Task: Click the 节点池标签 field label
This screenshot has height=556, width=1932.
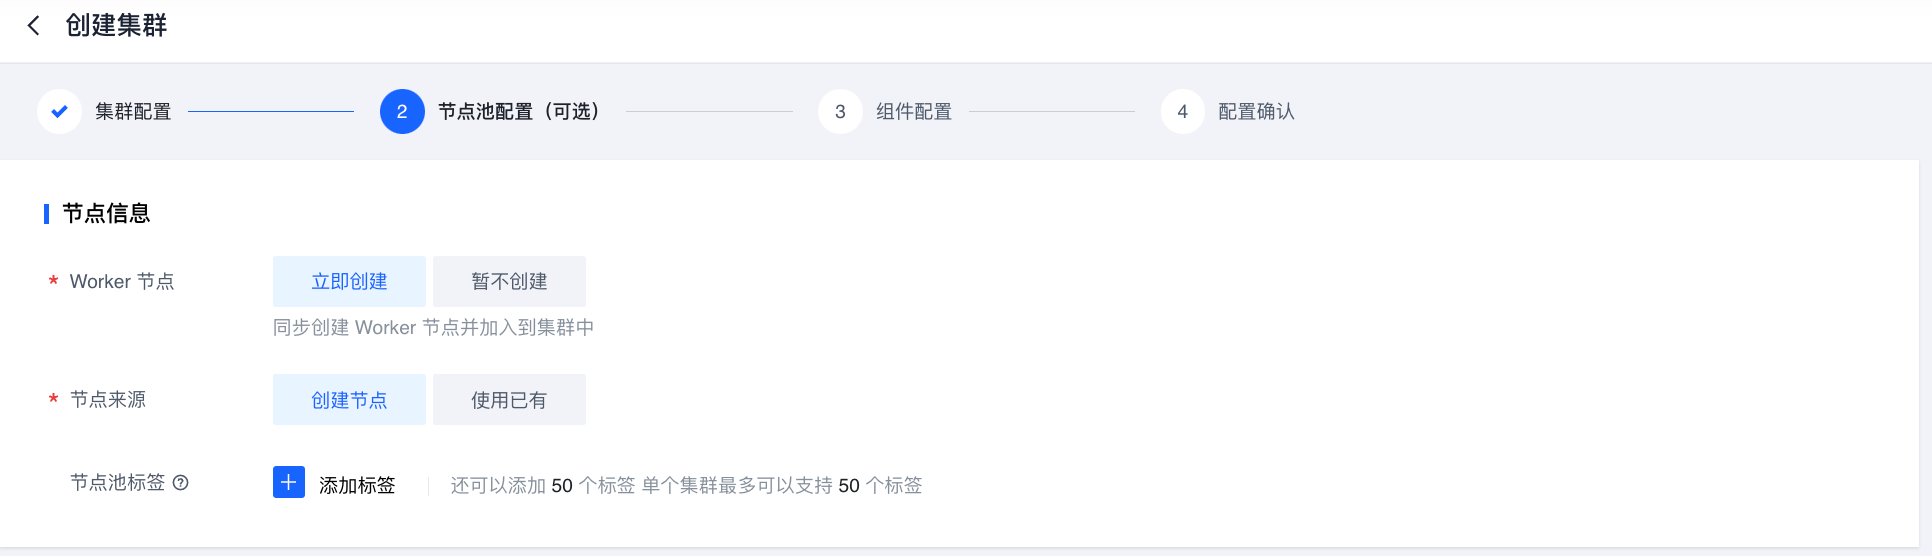Action: pos(117,483)
